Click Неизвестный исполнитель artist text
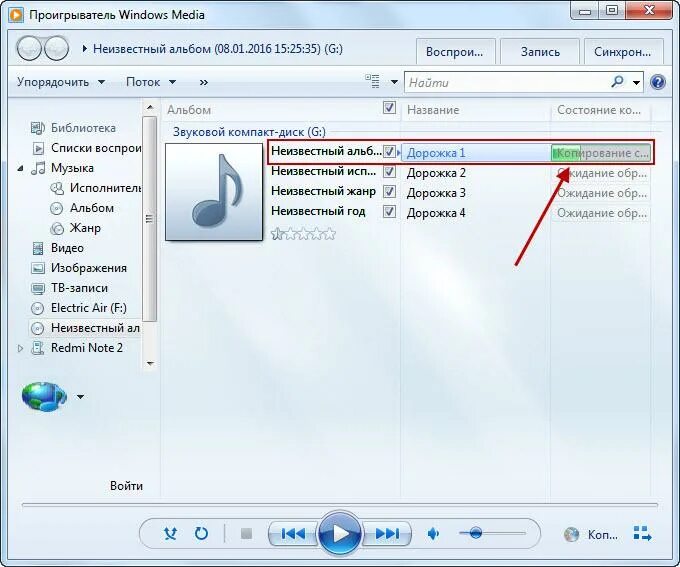 [x=324, y=171]
